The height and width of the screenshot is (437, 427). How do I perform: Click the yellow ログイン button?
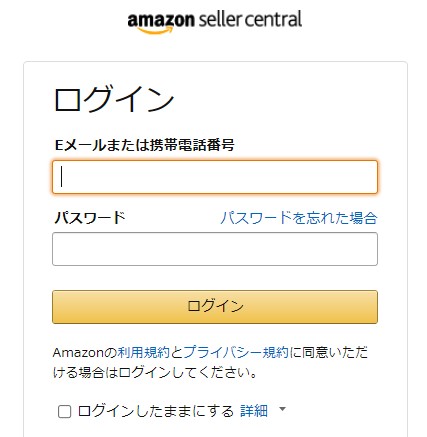click(x=215, y=307)
